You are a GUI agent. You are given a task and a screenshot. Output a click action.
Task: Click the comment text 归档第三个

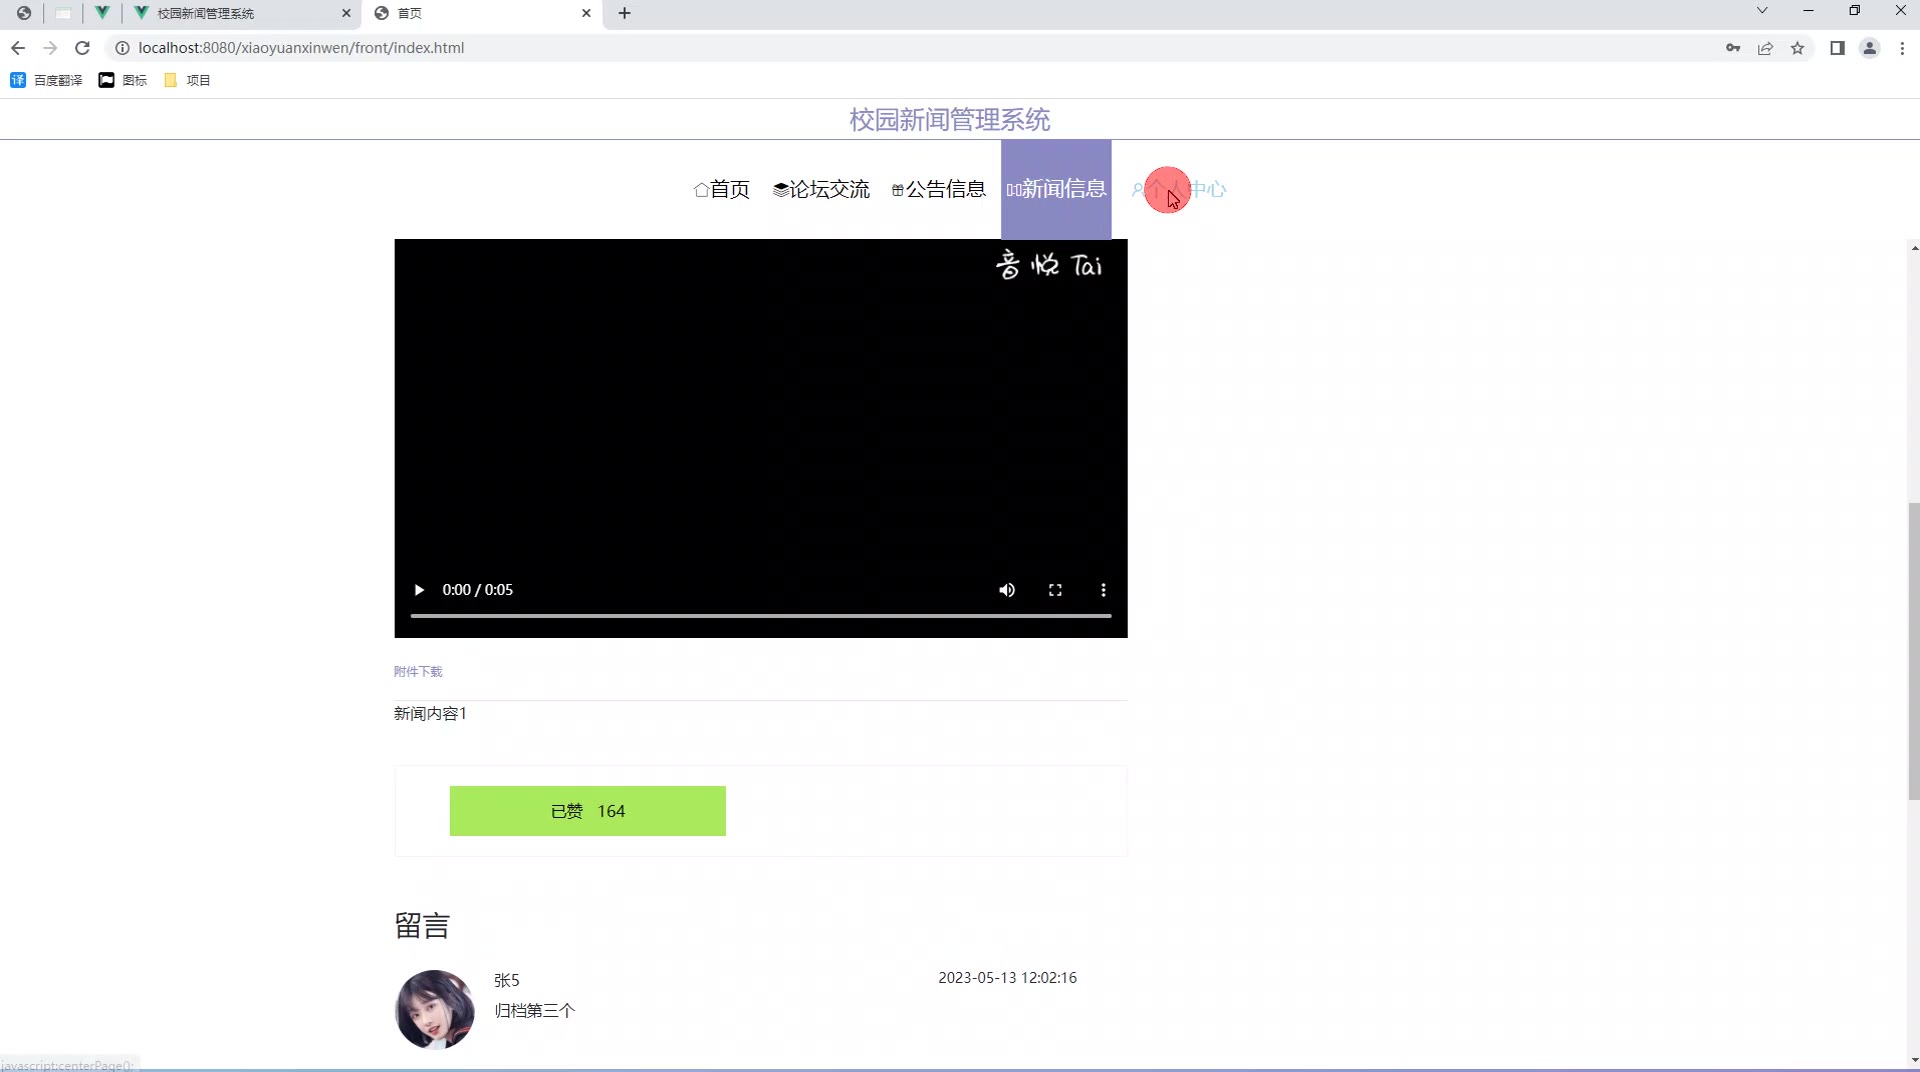click(534, 1011)
